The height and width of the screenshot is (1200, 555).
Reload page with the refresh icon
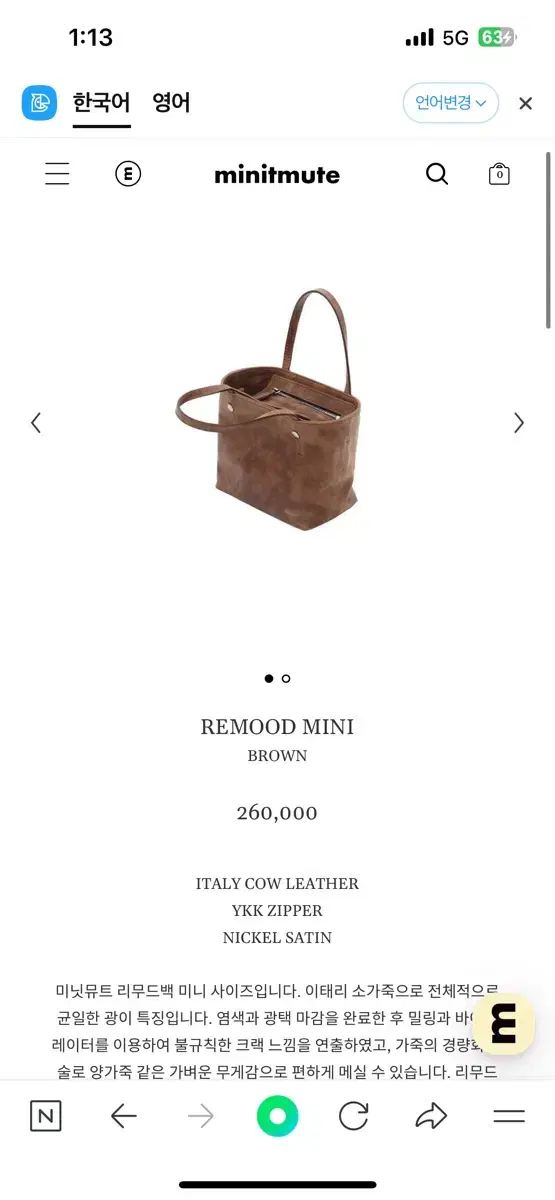[x=354, y=1116]
